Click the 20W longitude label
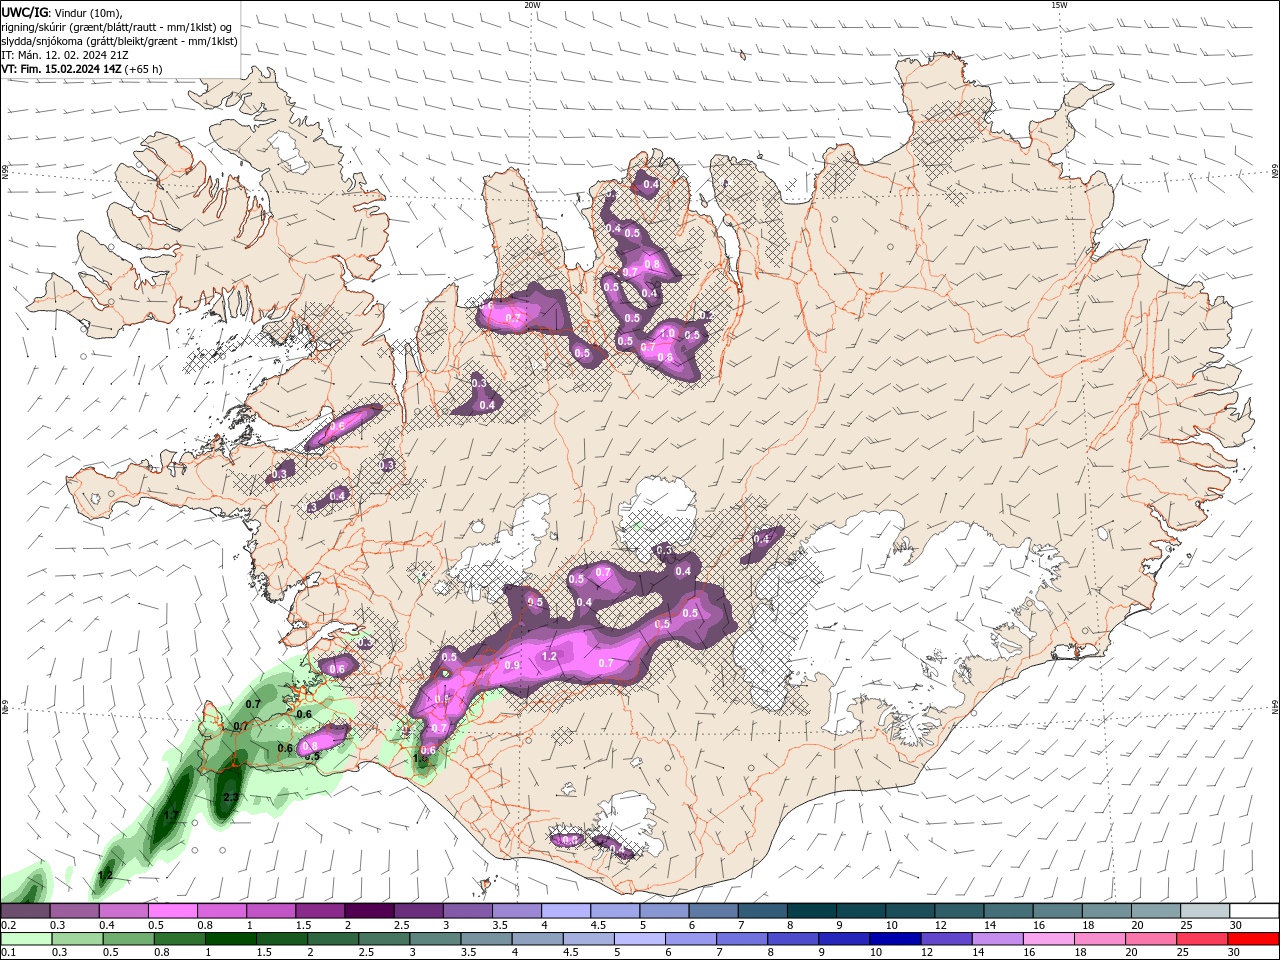 point(532,5)
